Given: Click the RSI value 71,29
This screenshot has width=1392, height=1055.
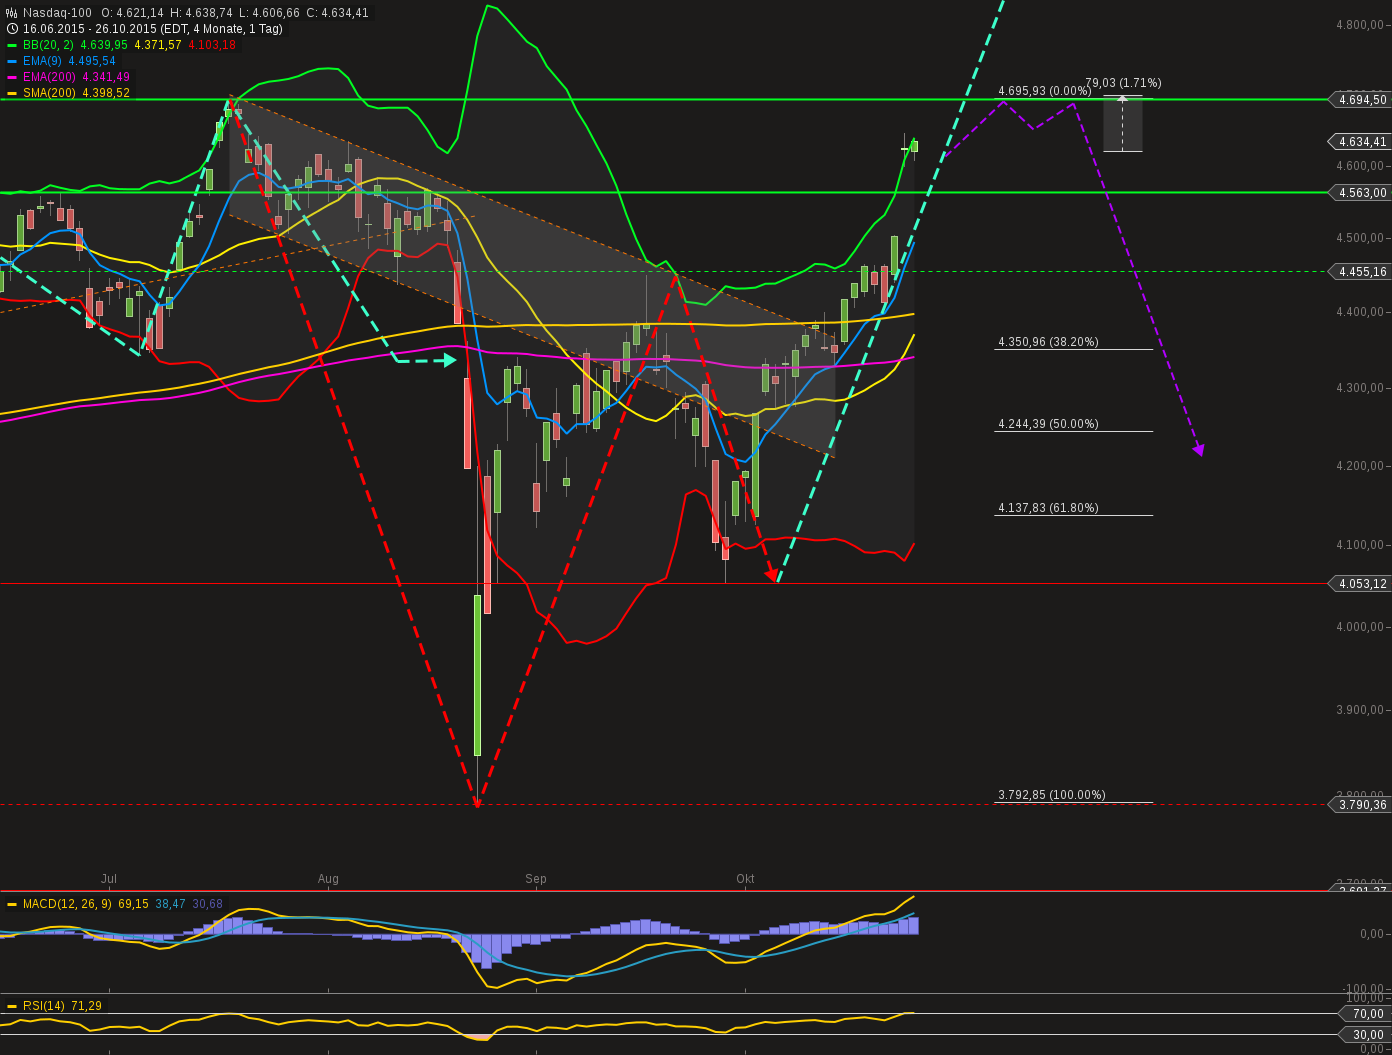Looking at the screenshot, I should point(86,1006).
